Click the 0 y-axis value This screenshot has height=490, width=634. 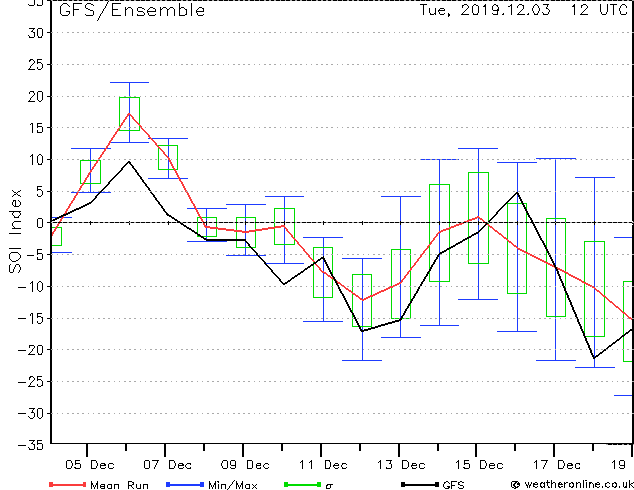40,223
